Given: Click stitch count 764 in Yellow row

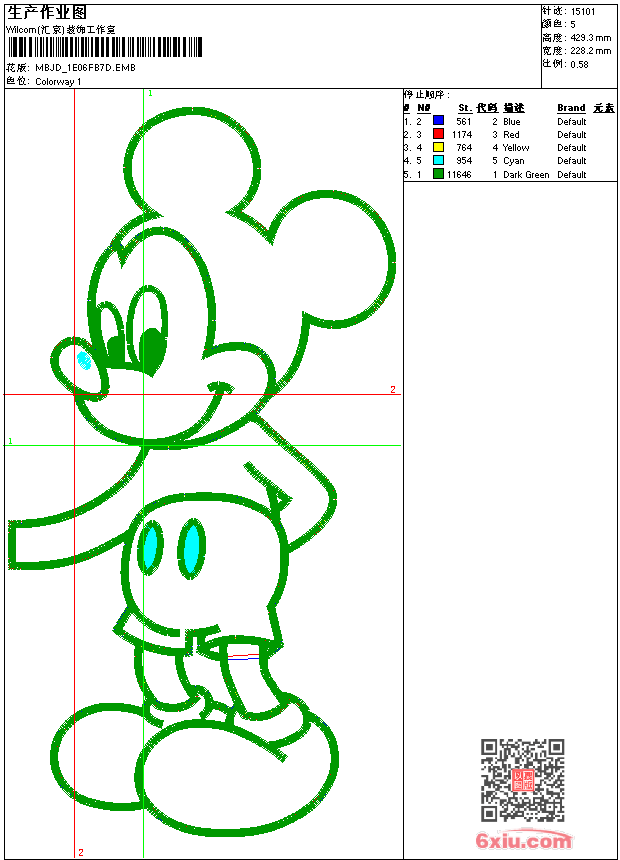Looking at the screenshot, I should (x=464, y=148).
